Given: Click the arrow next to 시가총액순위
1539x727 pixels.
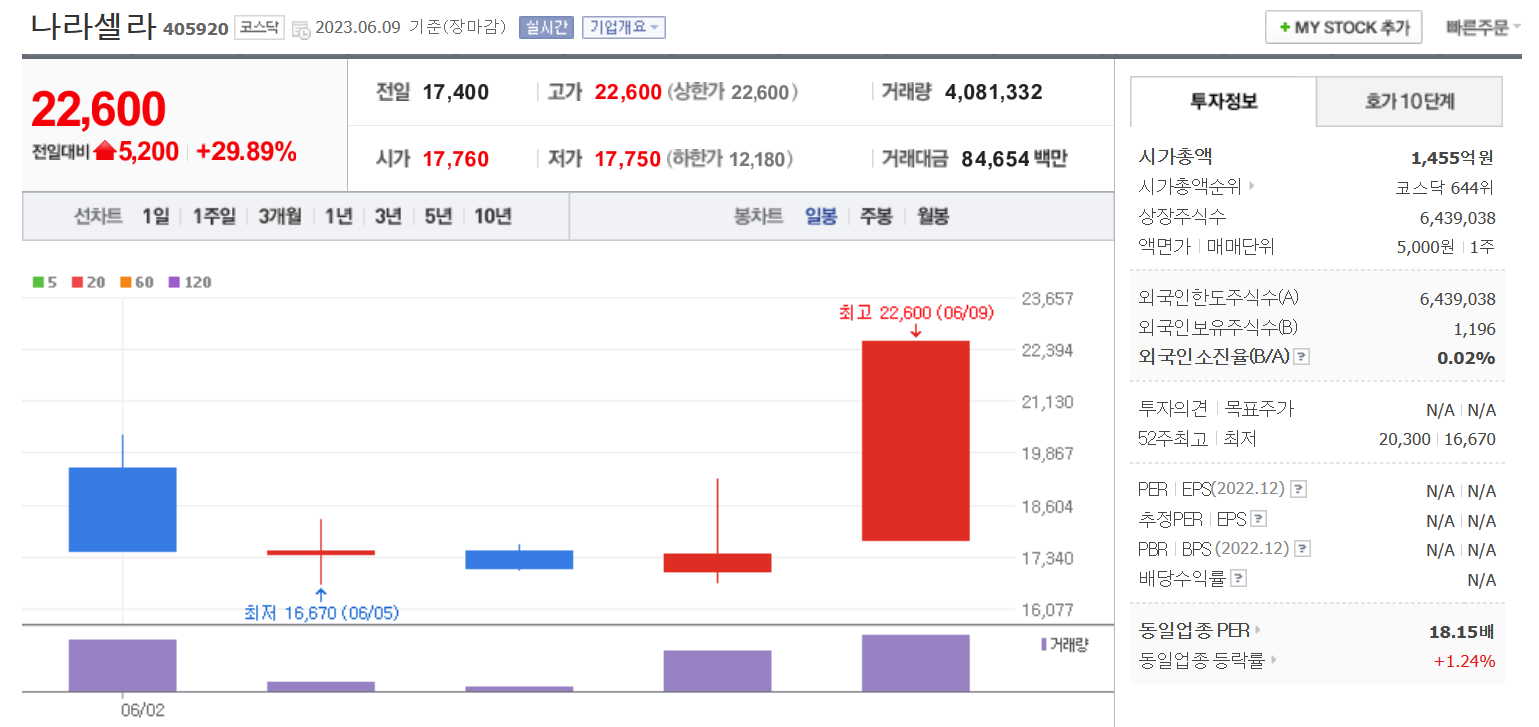Looking at the screenshot, I should [1252, 186].
